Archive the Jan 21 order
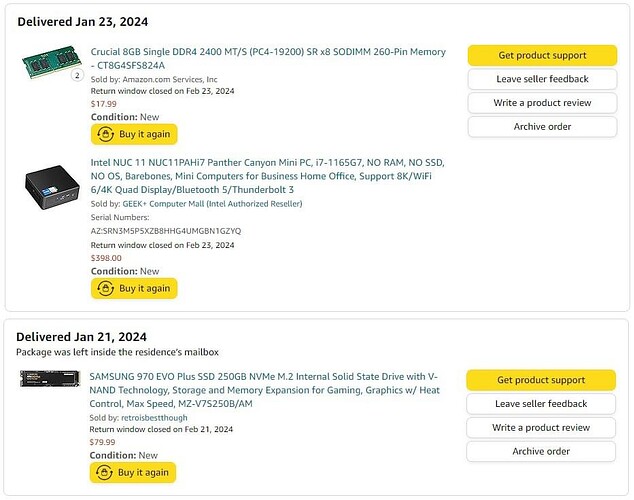This screenshot has width=634, height=500. [541, 451]
